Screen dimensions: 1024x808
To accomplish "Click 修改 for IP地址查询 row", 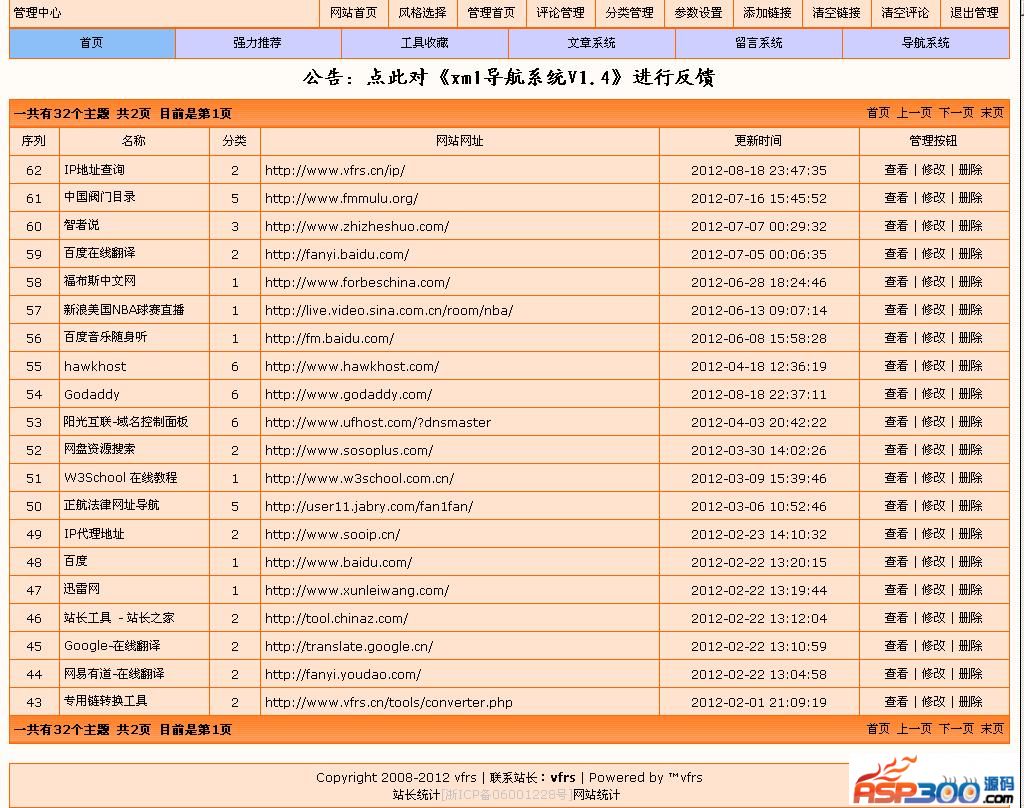I will [933, 170].
